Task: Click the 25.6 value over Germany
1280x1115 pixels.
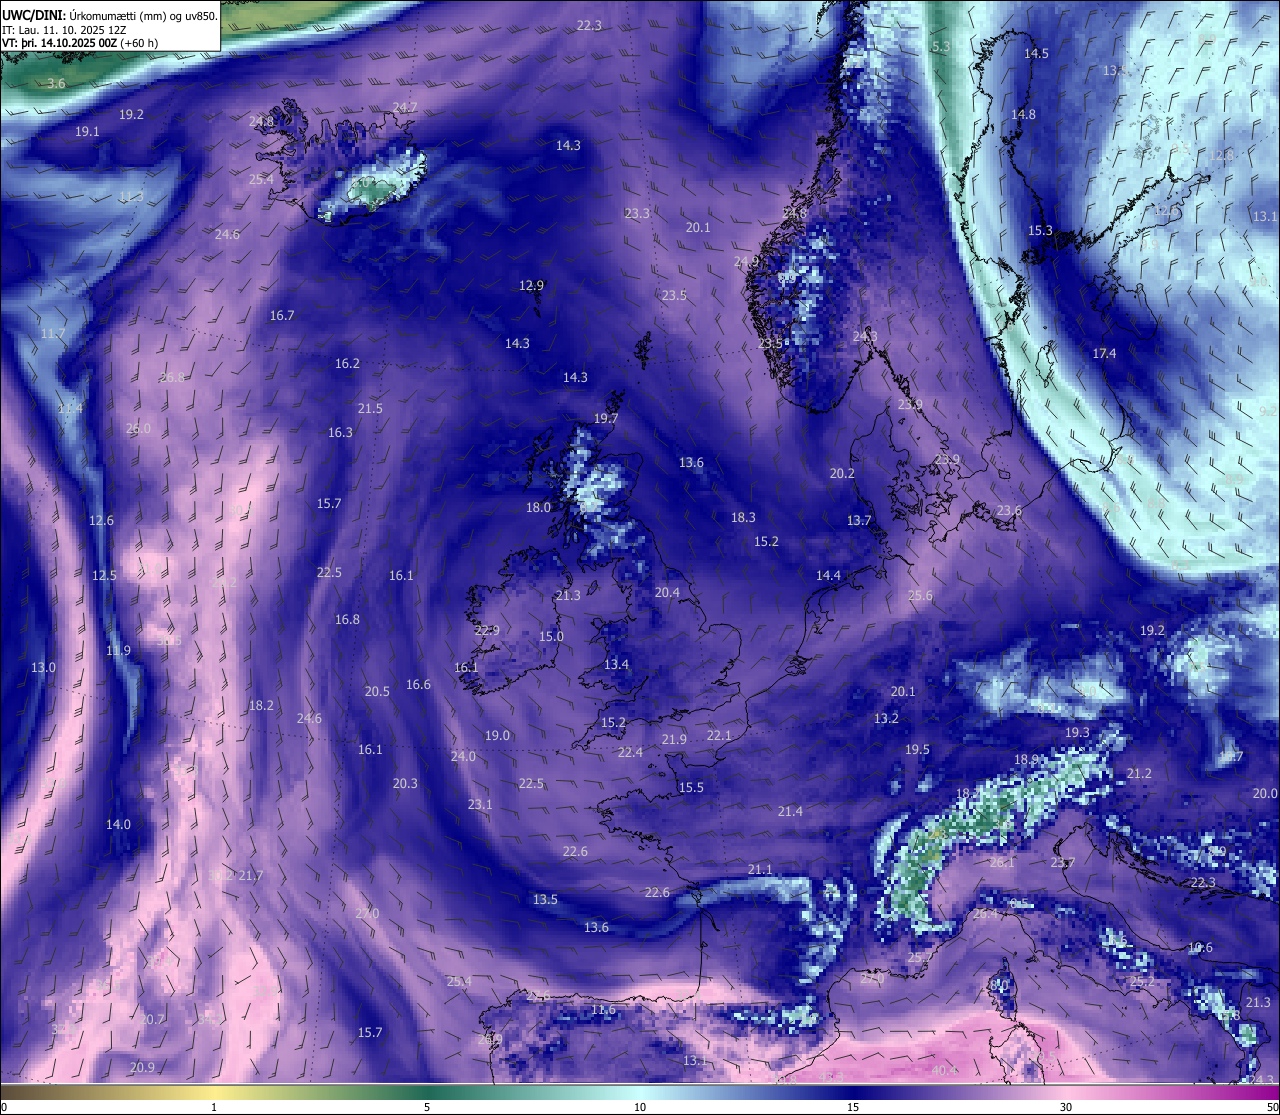Action: (920, 596)
